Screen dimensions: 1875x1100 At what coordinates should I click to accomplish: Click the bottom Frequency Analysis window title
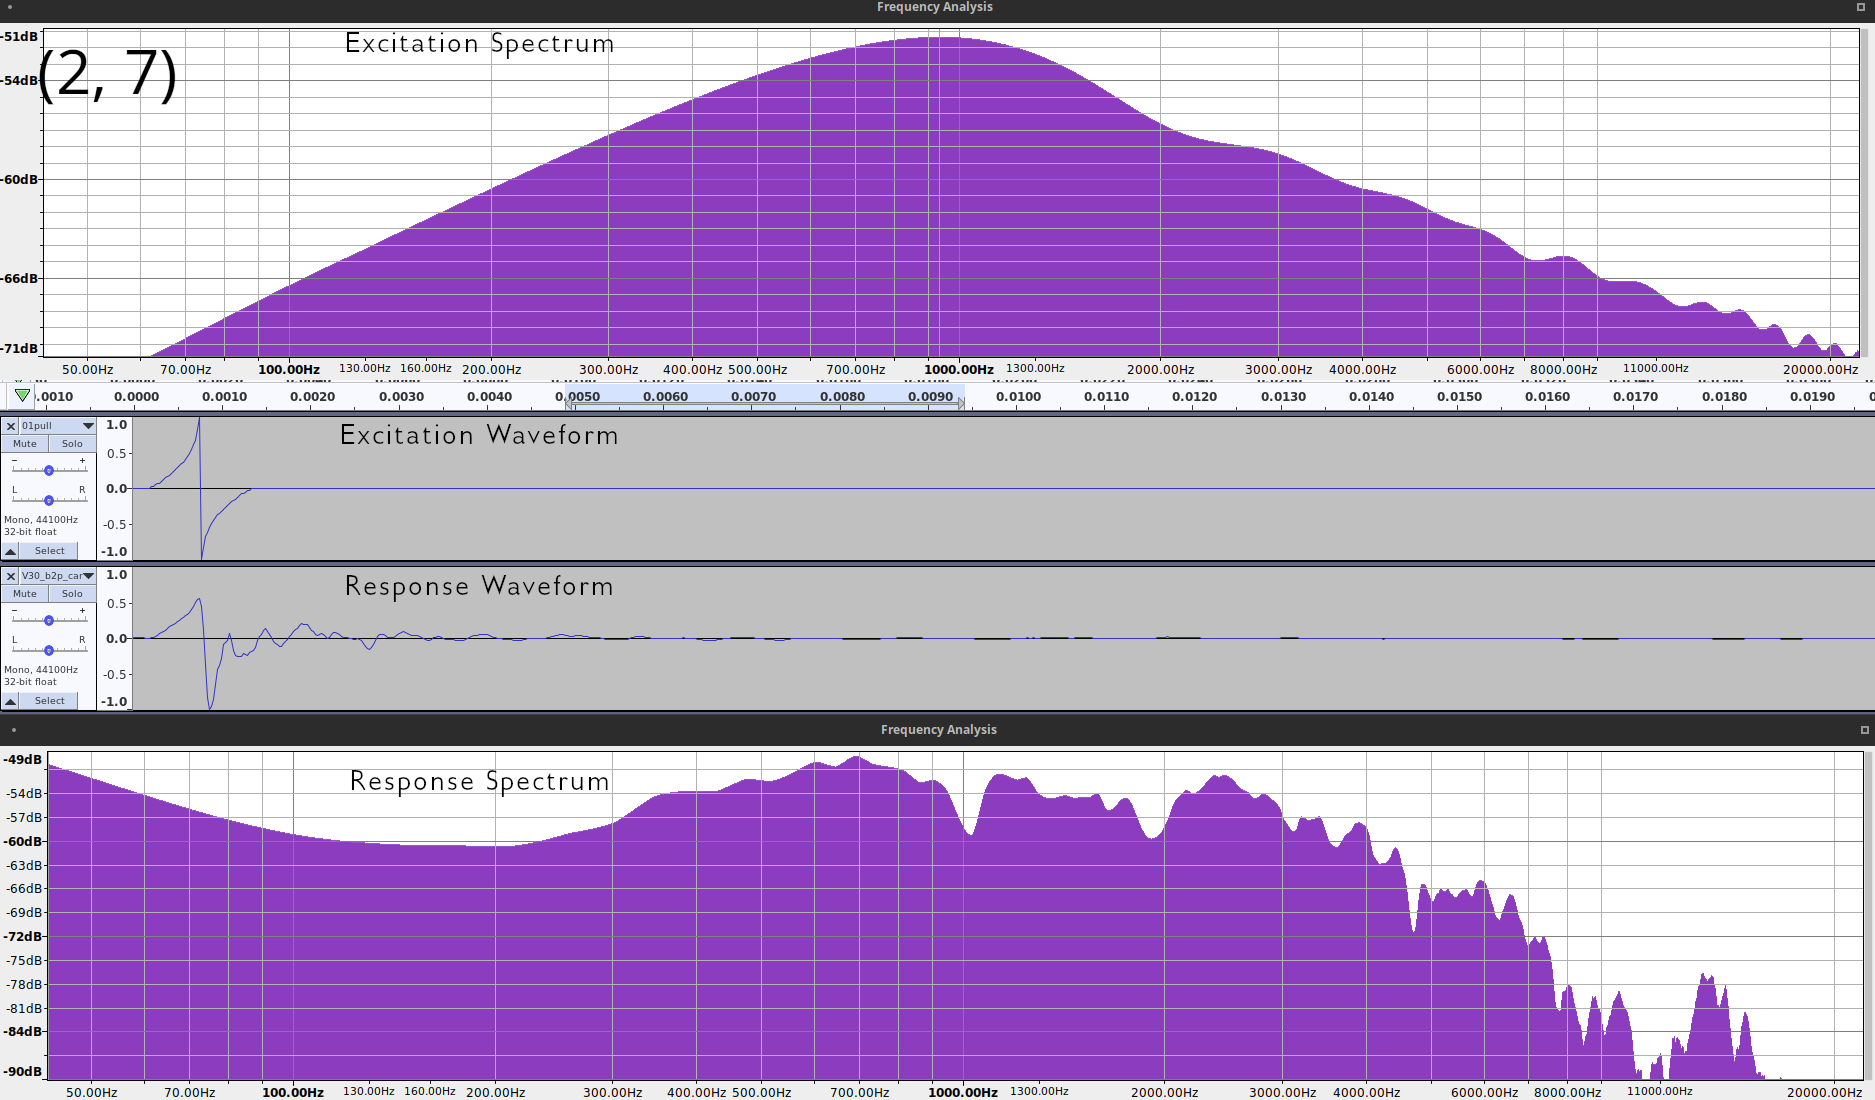coord(938,730)
